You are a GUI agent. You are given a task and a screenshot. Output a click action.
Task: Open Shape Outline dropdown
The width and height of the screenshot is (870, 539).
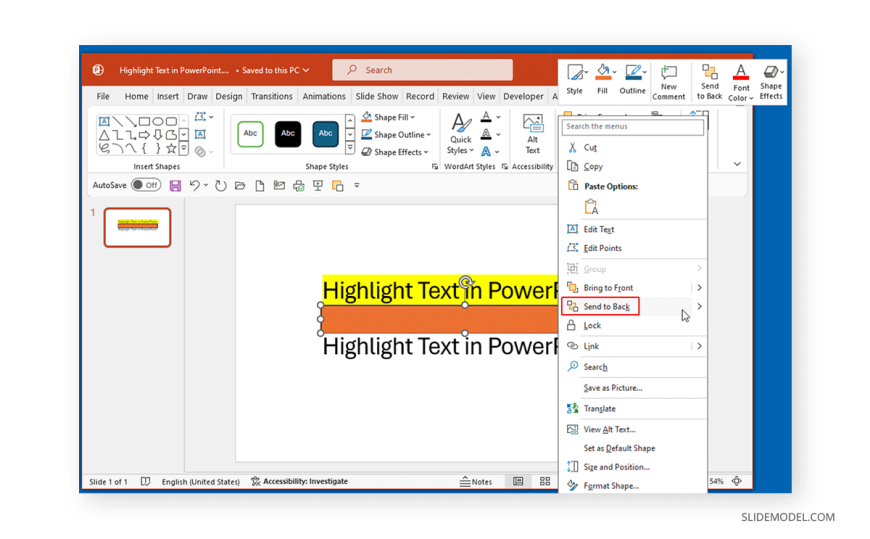click(x=396, y=134)
